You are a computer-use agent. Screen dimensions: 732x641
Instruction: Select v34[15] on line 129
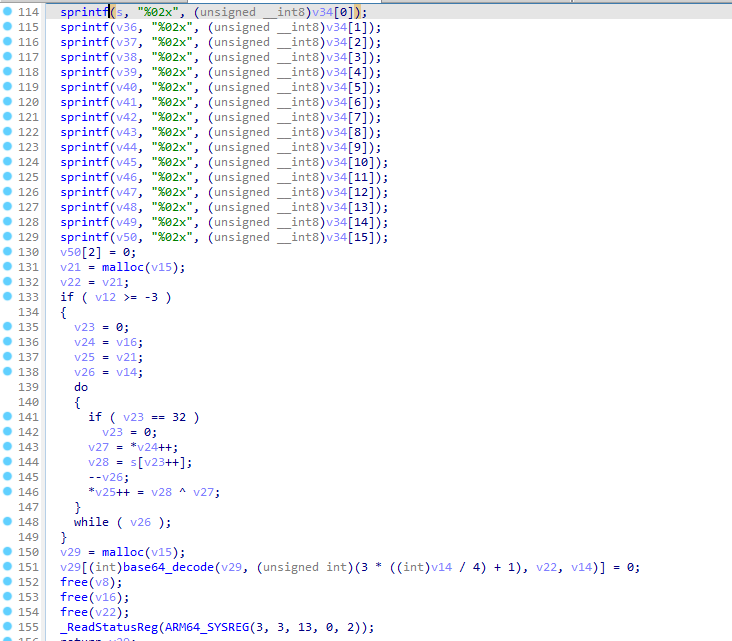click(x=350, y=237)
